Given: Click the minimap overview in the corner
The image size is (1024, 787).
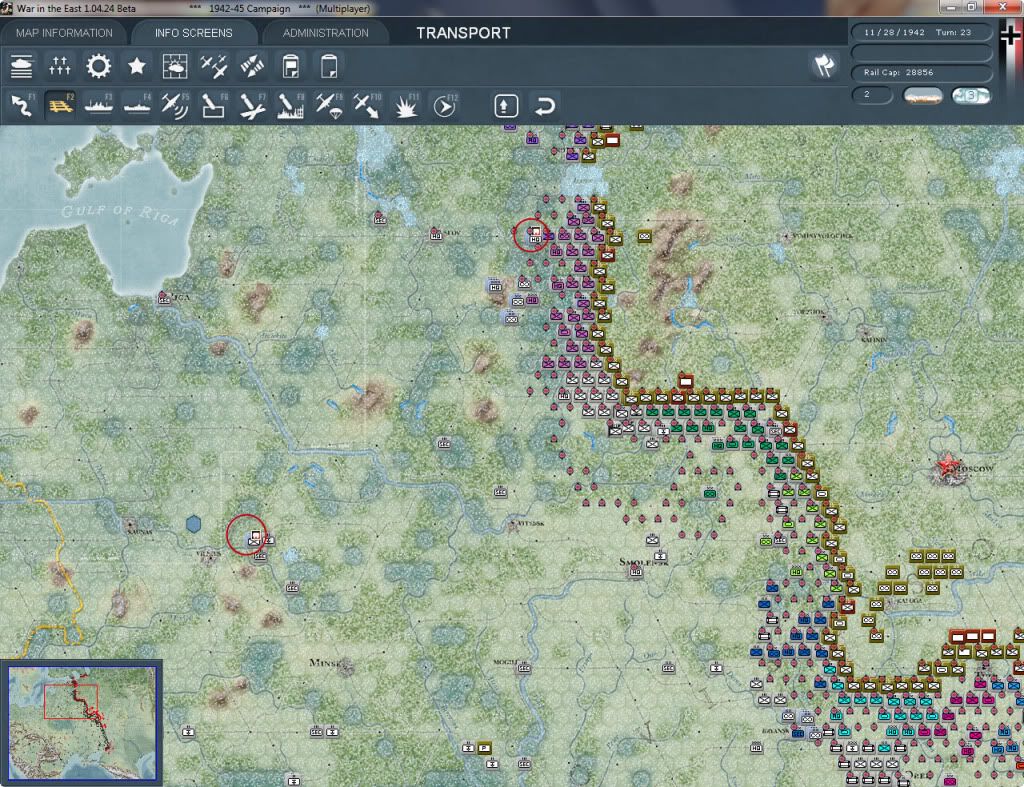Looking at the screenshot, I should point(82,722).
